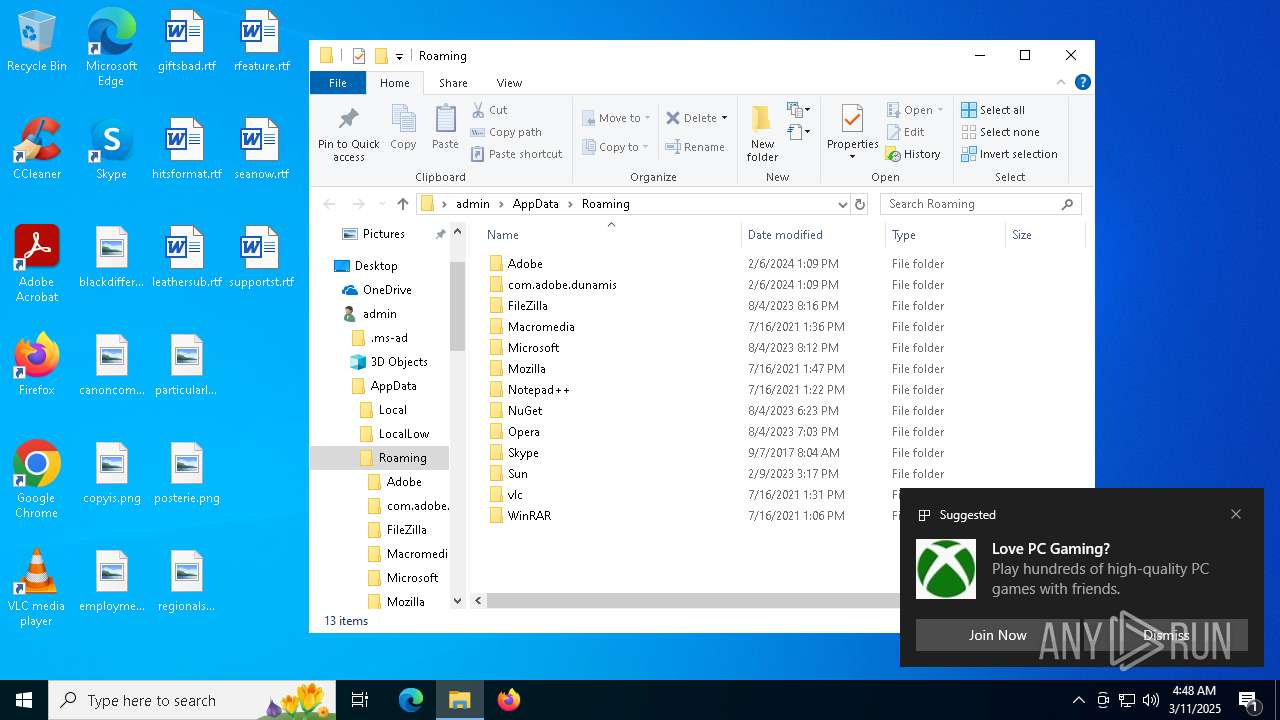Viewport: 1280px width, 720px height.
Task: Select LocalLow in navigation tree
Action: click(403, 434)
